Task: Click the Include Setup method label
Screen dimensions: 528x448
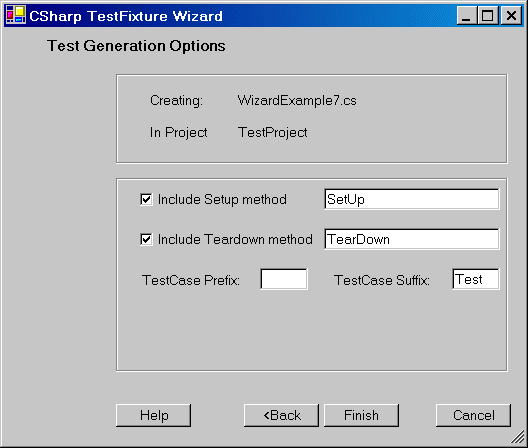Action: point(222,199)
